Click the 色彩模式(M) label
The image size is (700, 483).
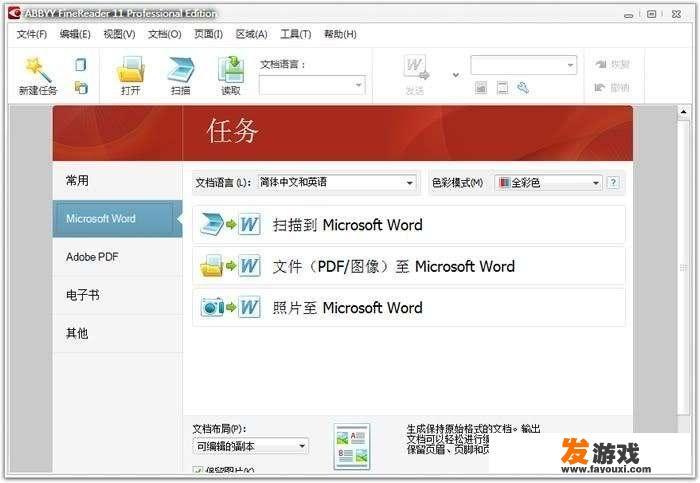pyautogui.click(x=457, y=183)
